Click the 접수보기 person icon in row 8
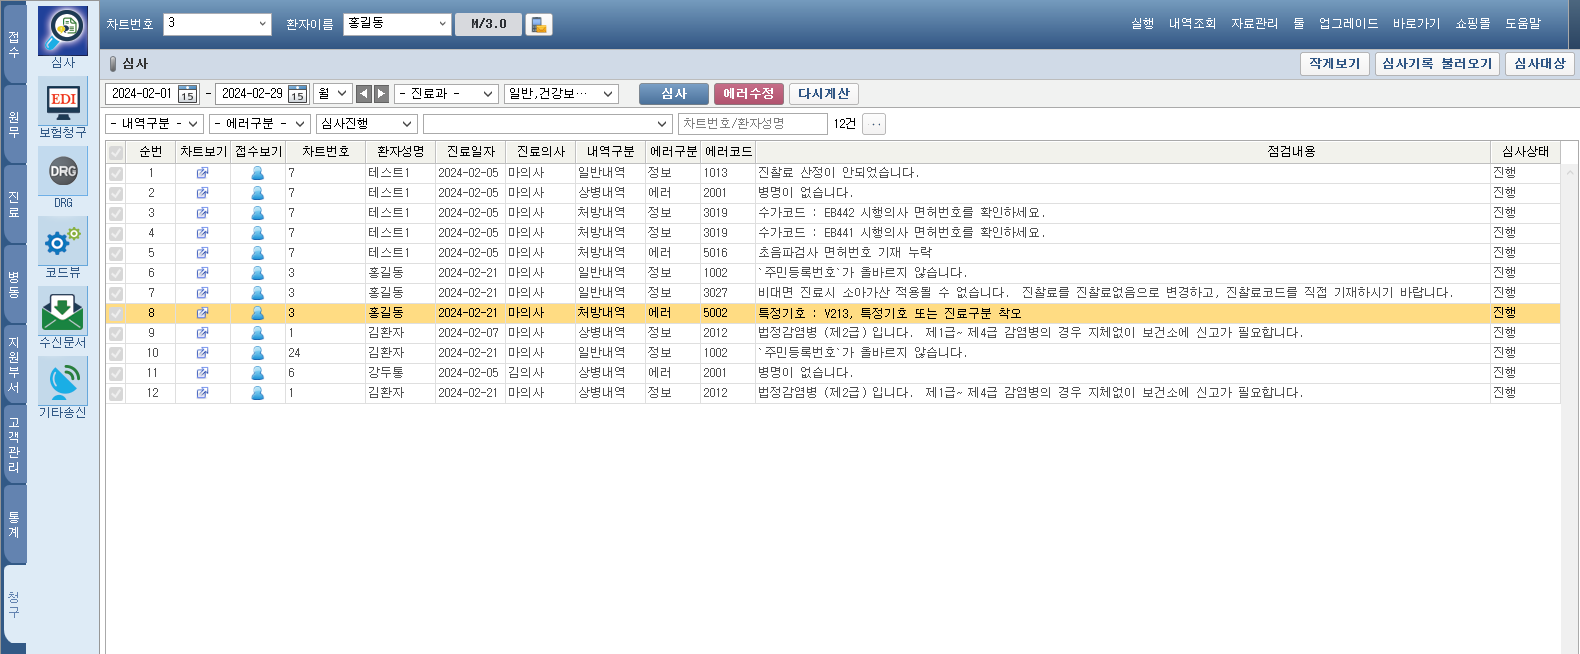This screenshot has height=654, width=1580. 257,313
